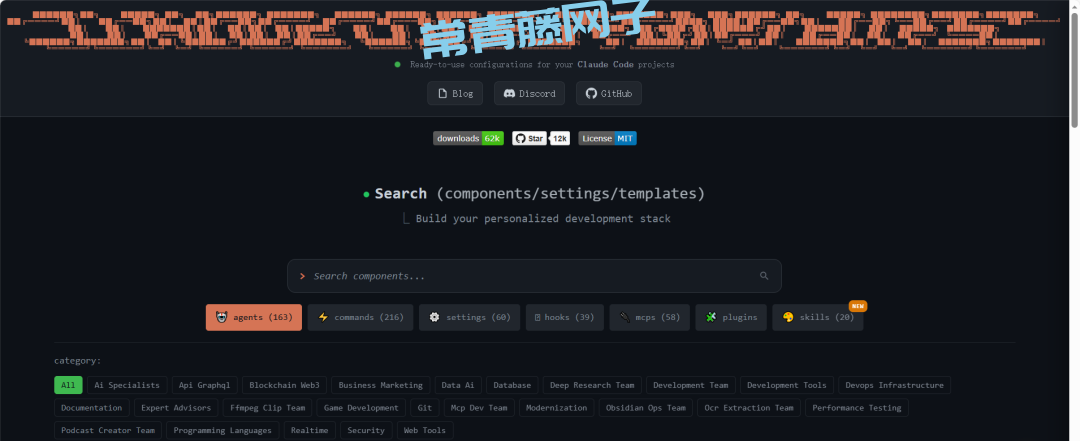This screenshot has width=1080, height=441.
Task: Open the mcps (58) tab
Action: (x=649, y=317)
